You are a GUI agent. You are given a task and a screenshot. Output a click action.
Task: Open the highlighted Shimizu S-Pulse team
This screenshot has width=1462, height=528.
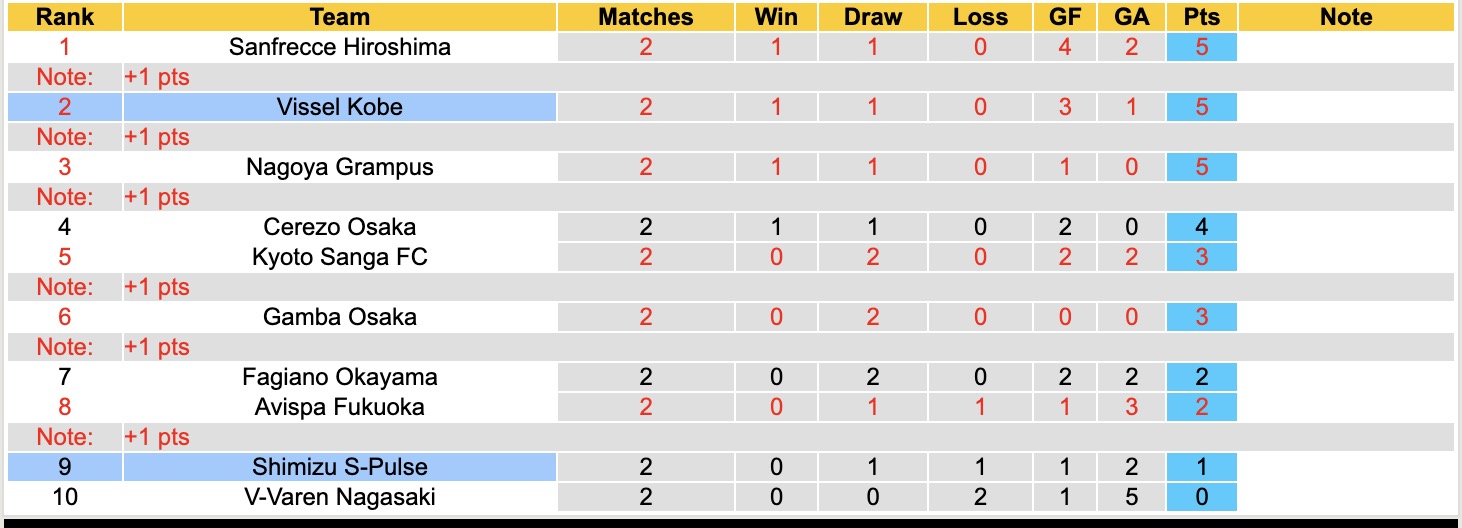coord(340,467)
